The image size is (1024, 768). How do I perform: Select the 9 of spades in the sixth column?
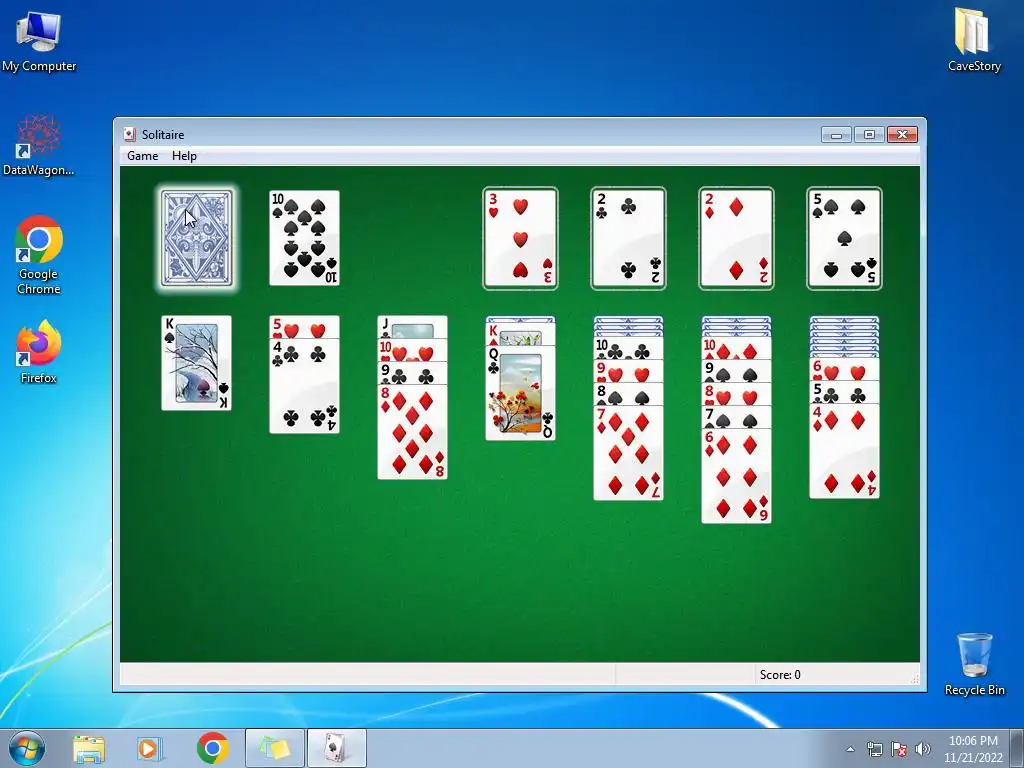coord(736,371)
